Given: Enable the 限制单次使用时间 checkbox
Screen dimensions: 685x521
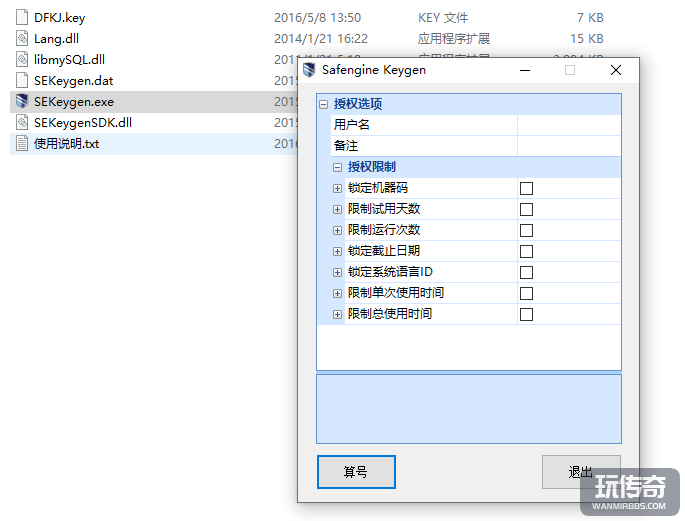Looking at the screenshot, I should 526,293.
